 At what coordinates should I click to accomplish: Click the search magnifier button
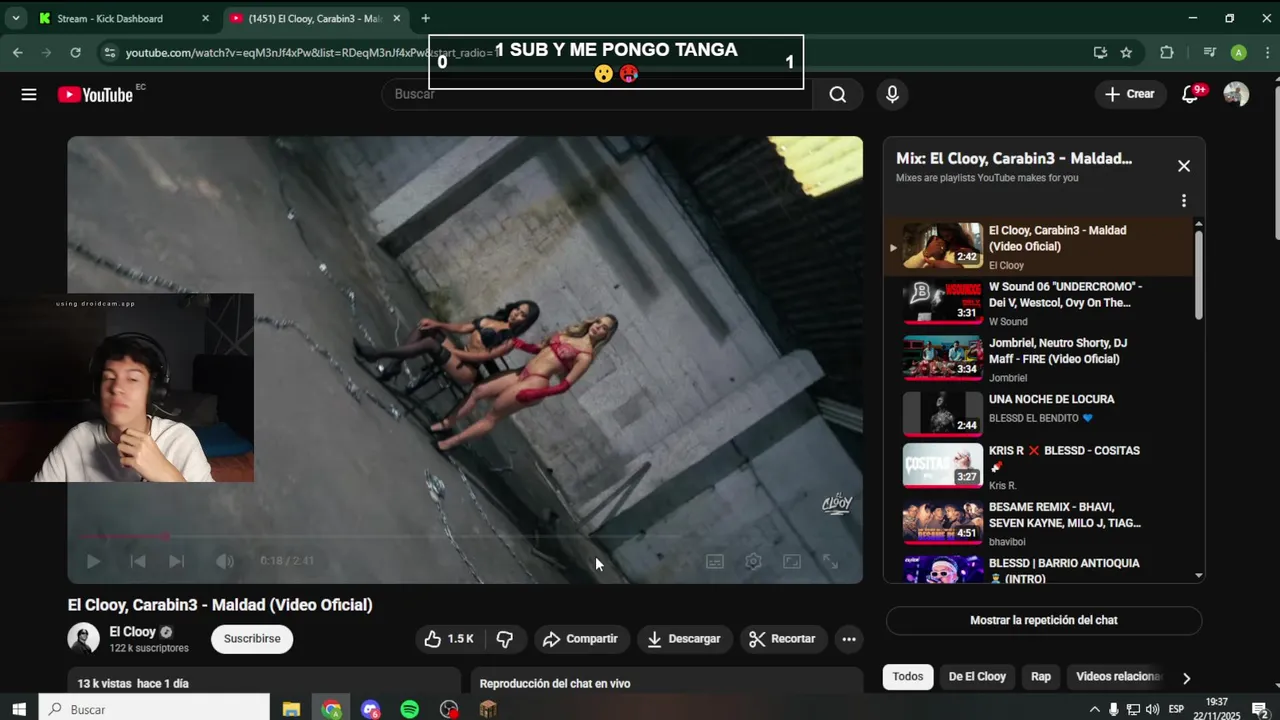[837, 94]
